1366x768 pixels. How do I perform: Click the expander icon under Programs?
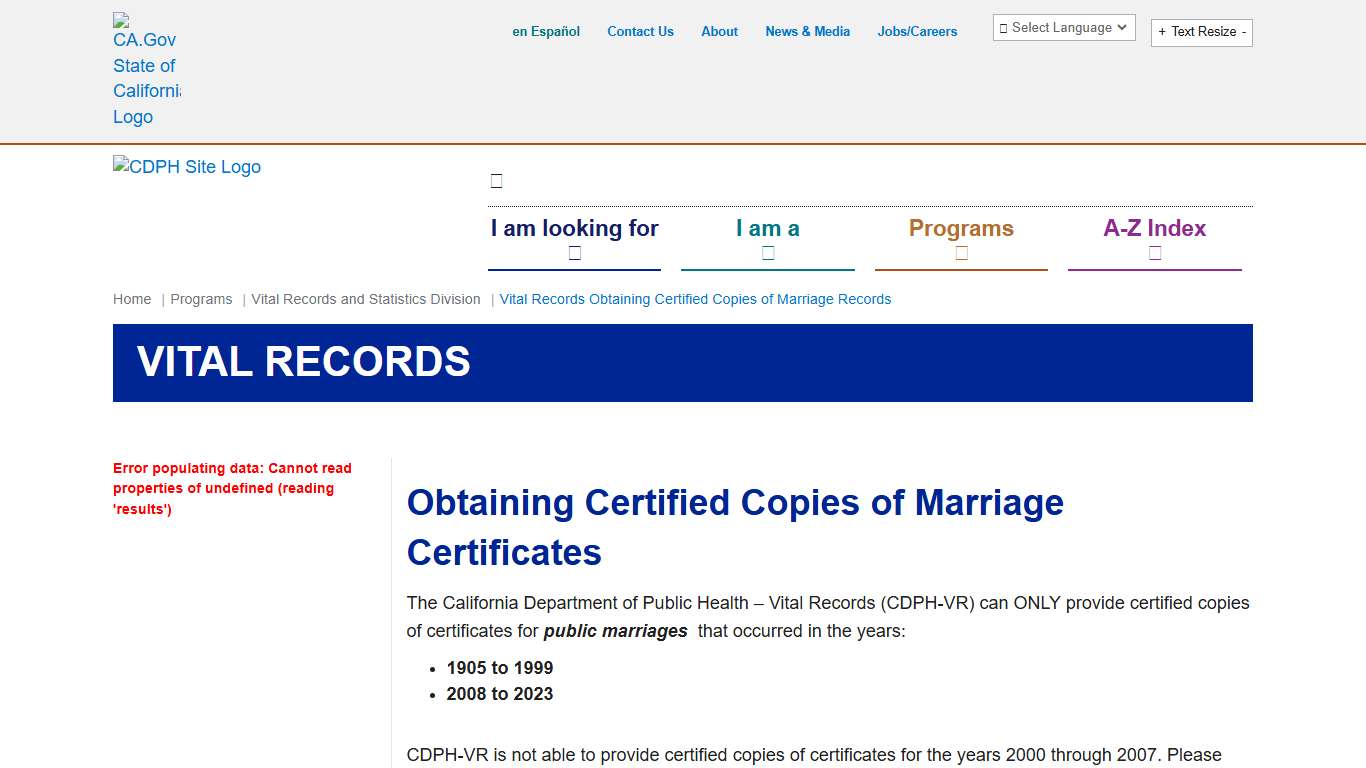[x=961, y=253]
